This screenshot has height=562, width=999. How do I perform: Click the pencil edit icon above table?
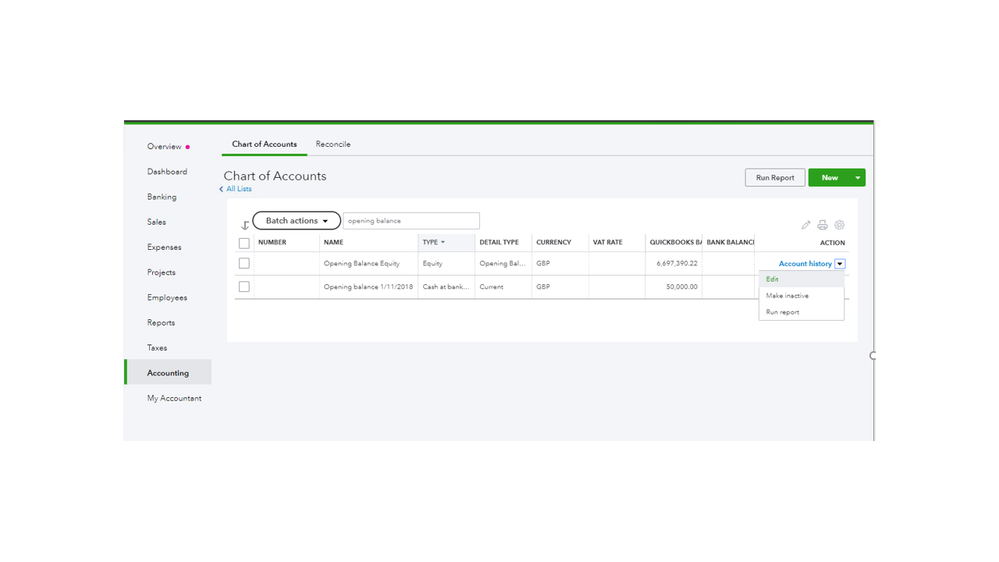[x=806, y=225]
